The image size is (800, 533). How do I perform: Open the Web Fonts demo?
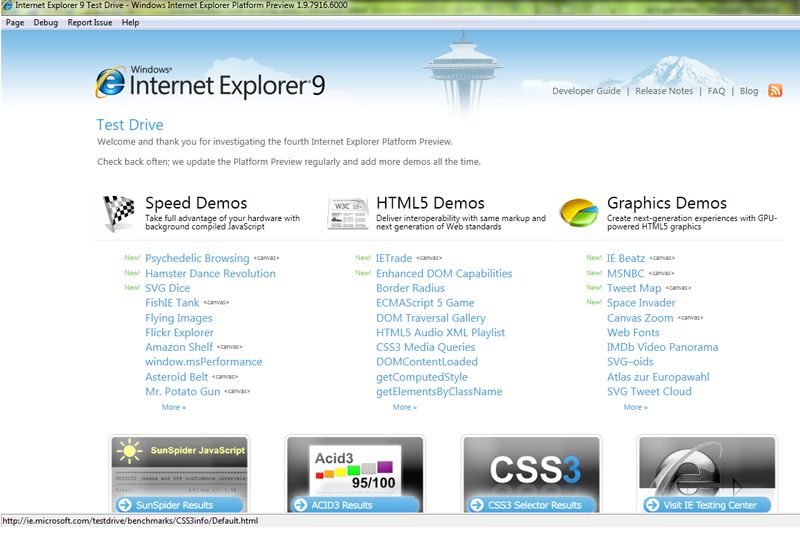(633, 333)
